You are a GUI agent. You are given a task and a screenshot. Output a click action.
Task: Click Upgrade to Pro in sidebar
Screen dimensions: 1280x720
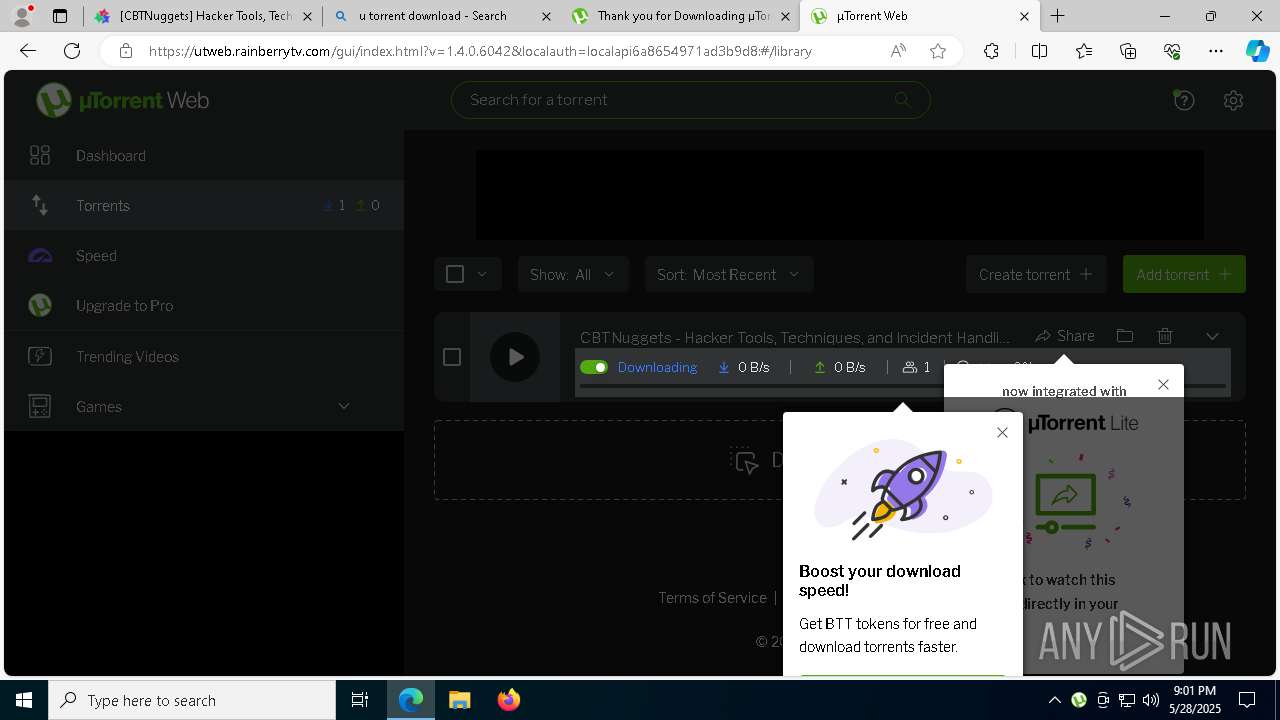204,305
